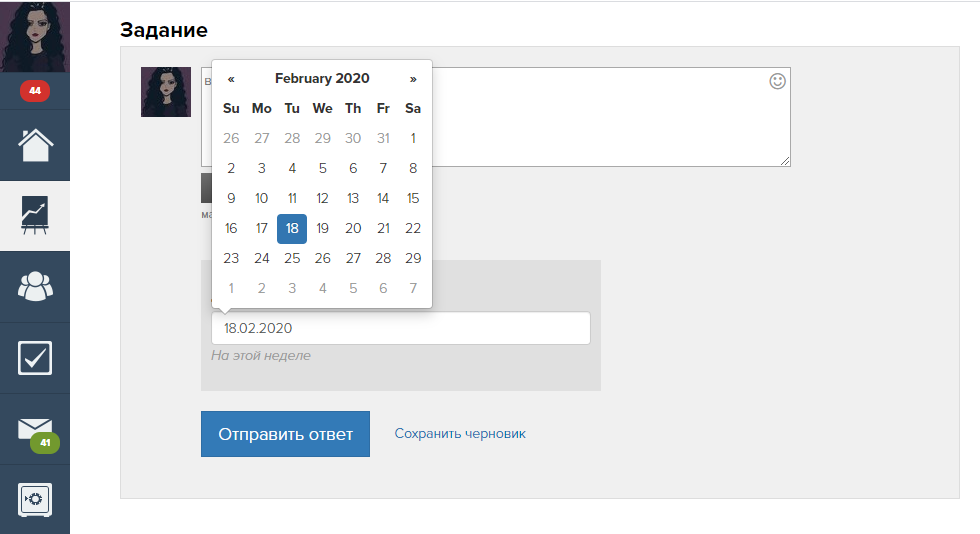Click the smiley emoji icon in textbox
Viewport: 980px width, 534px height.
(777, 81)
